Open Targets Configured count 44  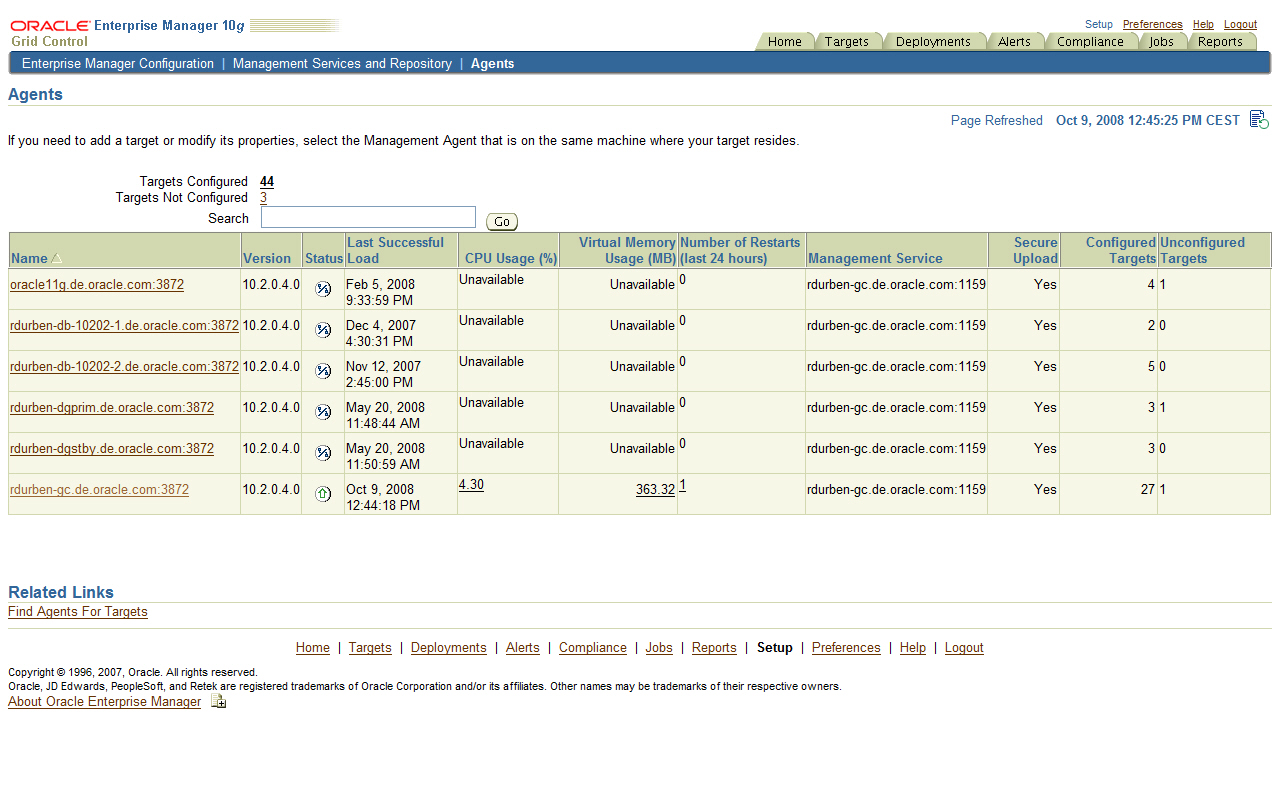pyautogui.click(x=267, y=182)
